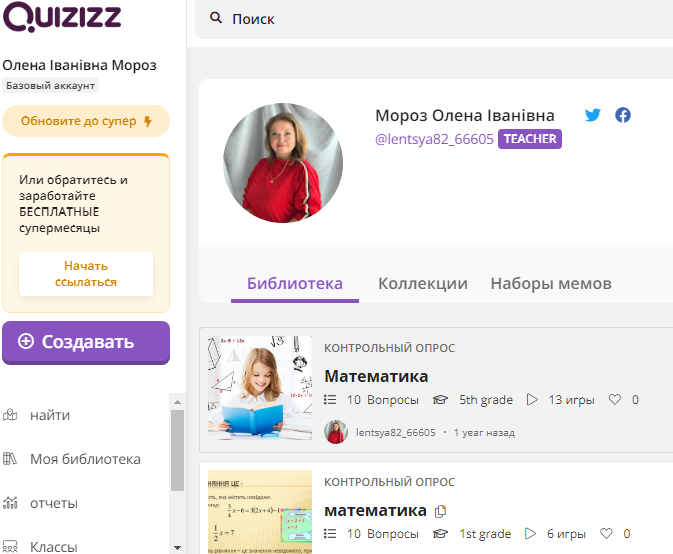Image resolution: width=673 pixels, height=554 pixels.
Task: Click the lightning bolt upgrade icon
Action: click(x=148, y=121)
